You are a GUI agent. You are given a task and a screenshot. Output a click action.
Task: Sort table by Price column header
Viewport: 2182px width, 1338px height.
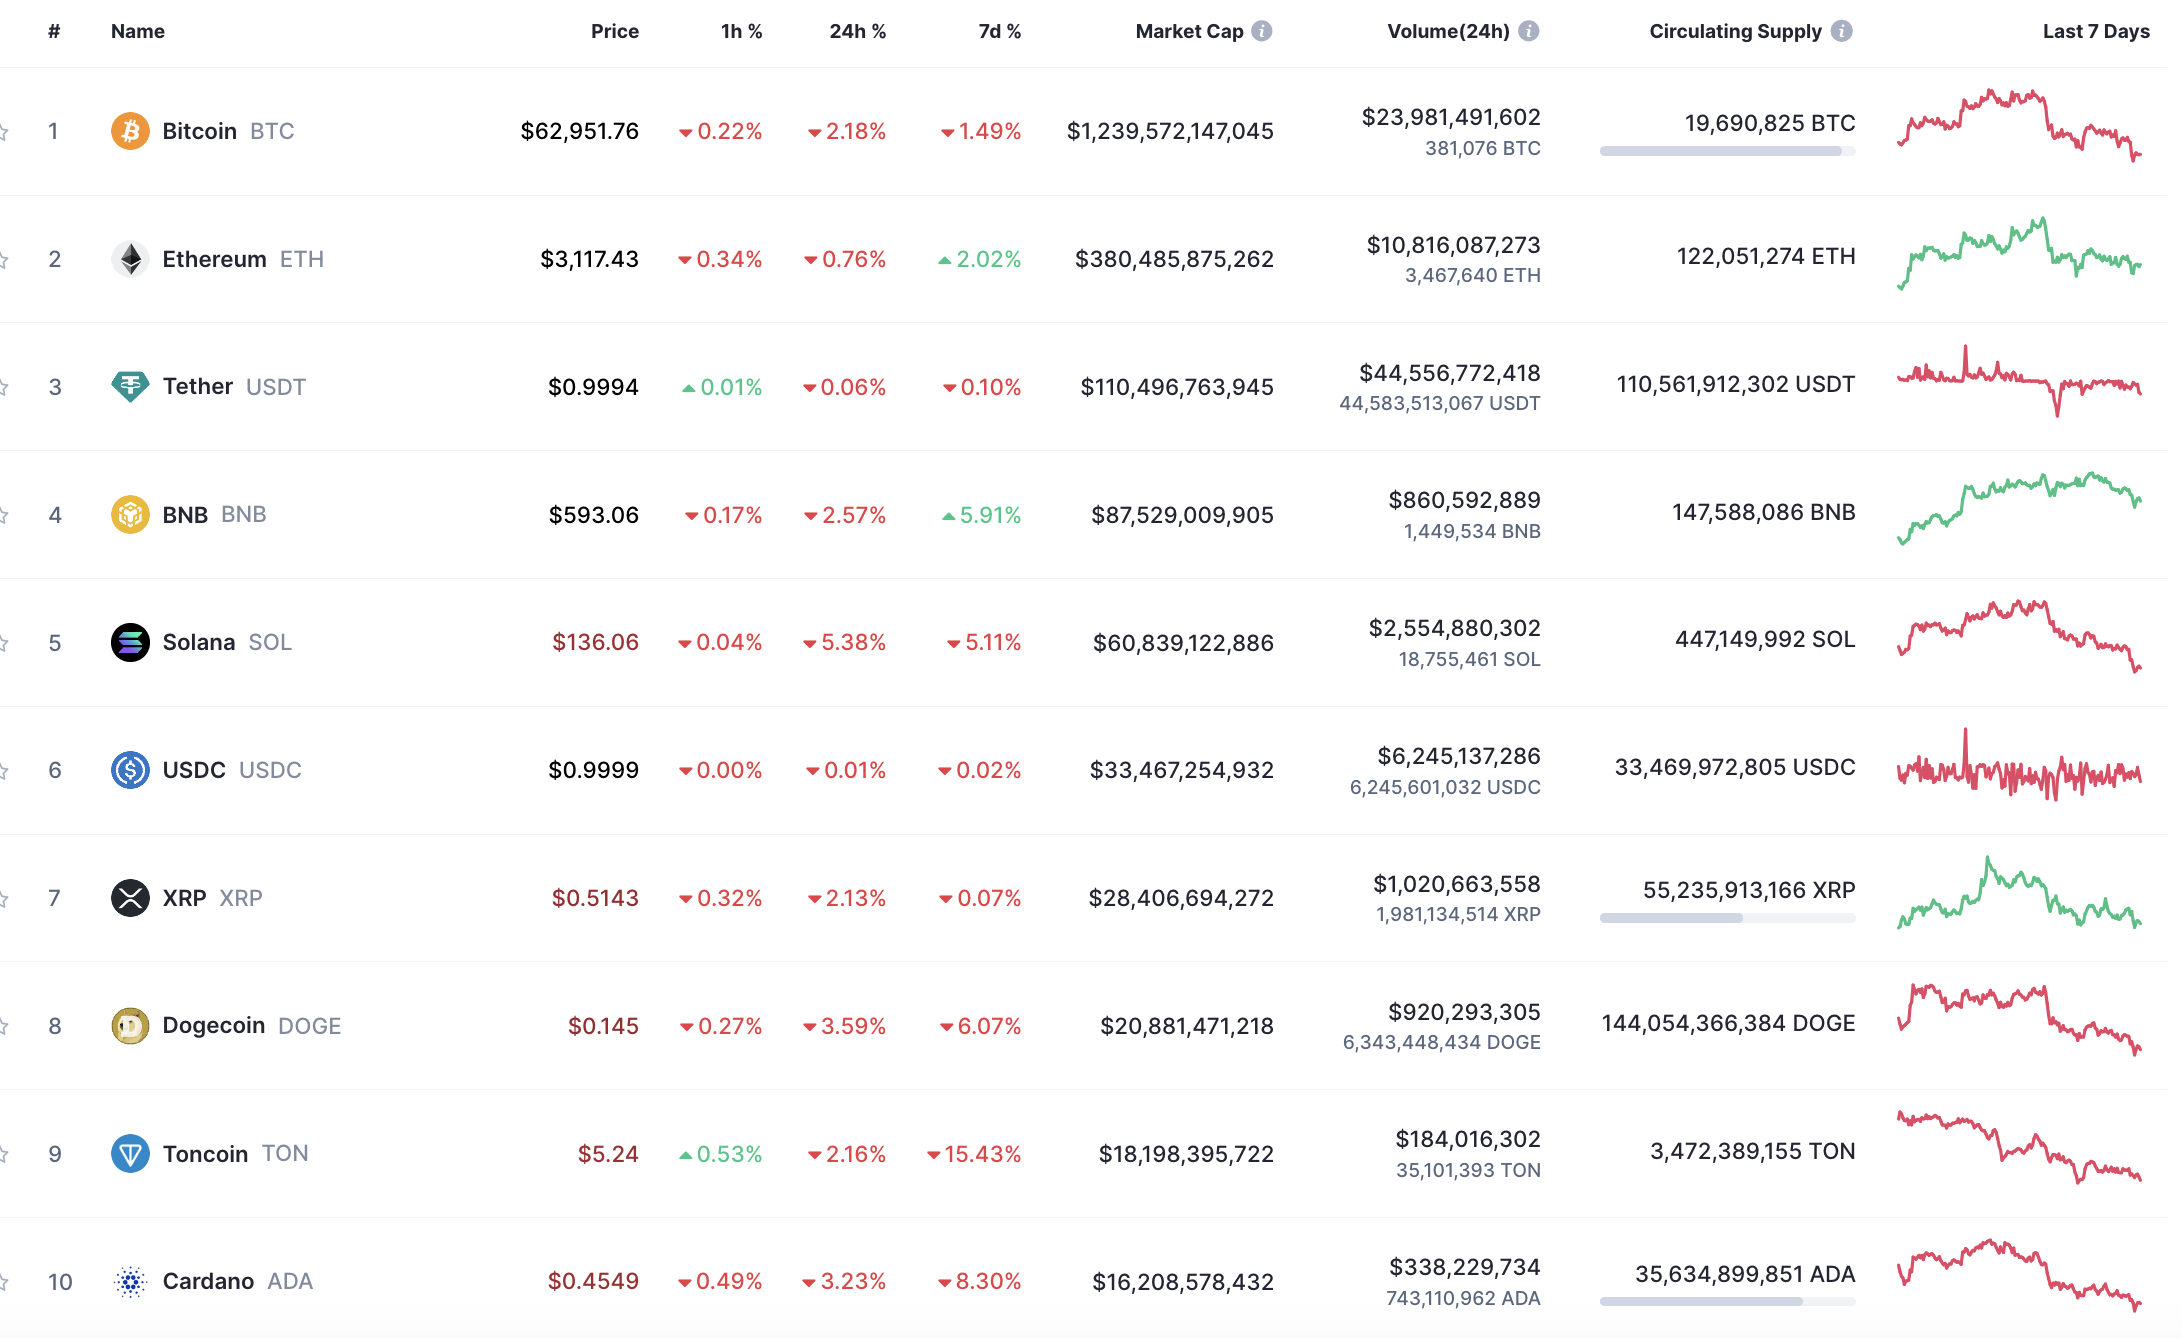coord(614,31)
